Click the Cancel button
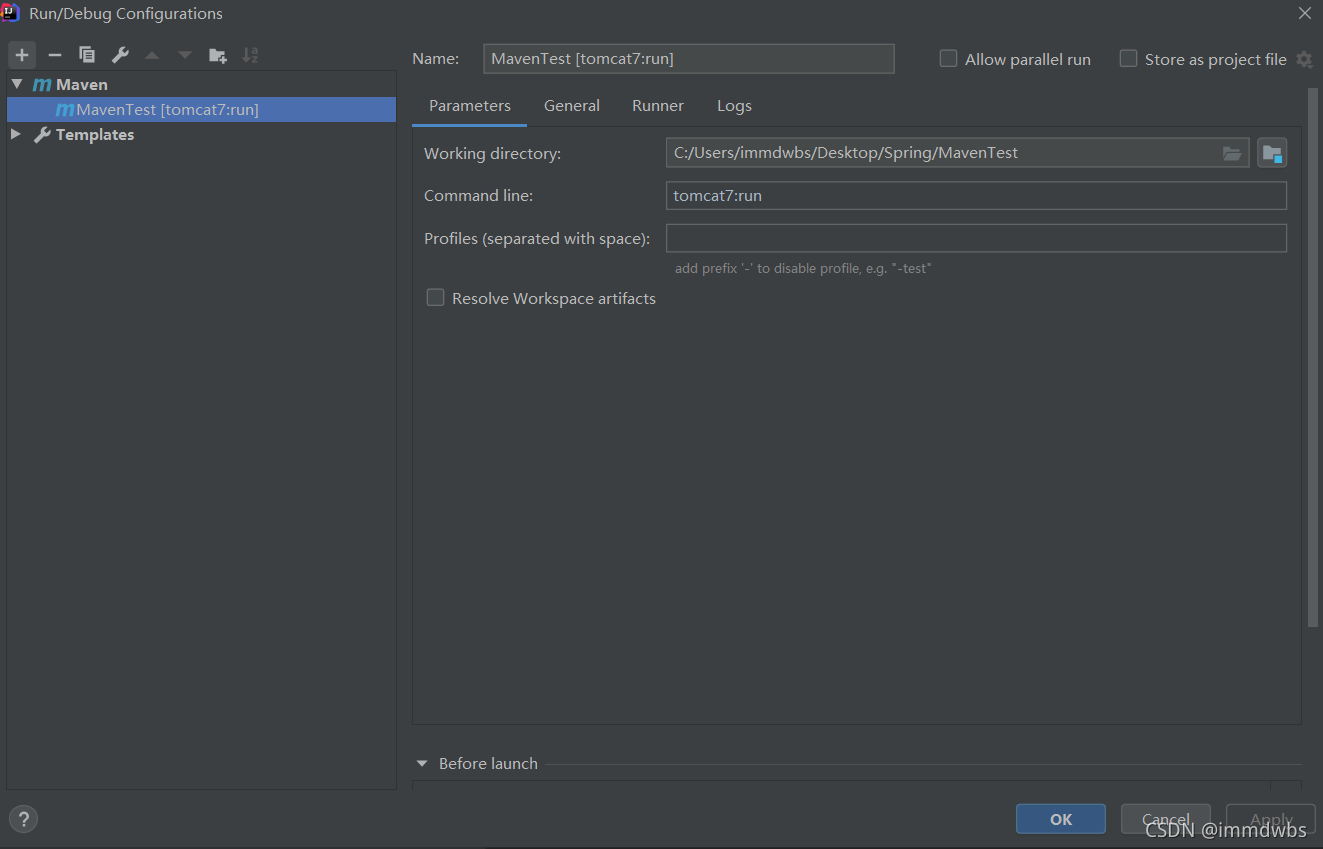The image size is (1323, 849). click(x=1166, y=819)
